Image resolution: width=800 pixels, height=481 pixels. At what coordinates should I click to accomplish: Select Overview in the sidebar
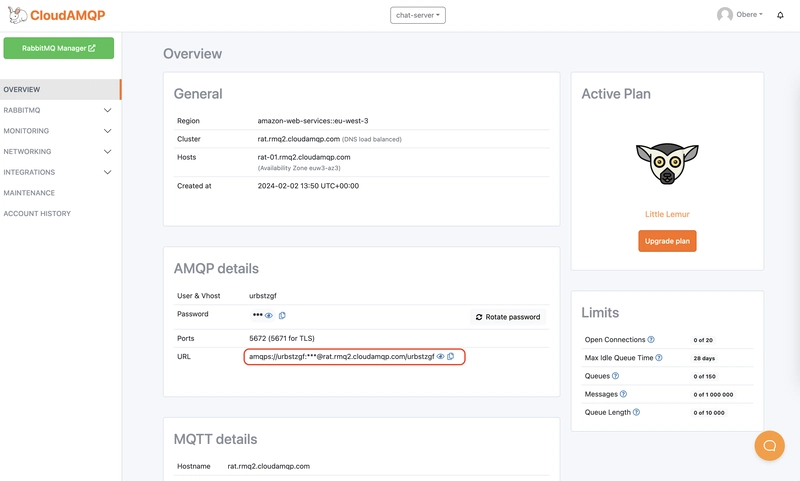click(60, 89)
